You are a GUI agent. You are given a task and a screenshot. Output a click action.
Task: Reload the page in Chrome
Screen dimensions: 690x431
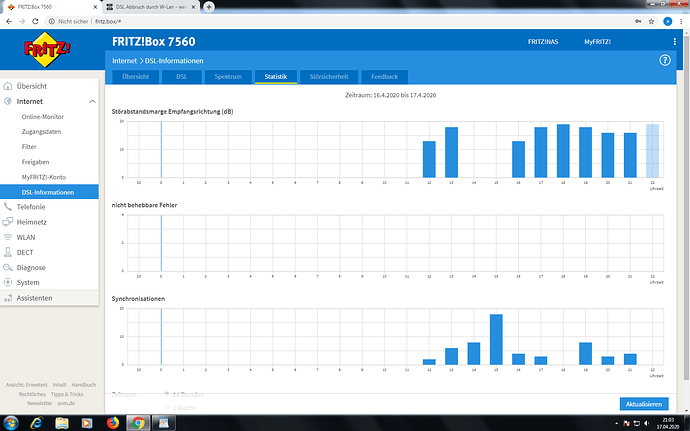[35, 21]
